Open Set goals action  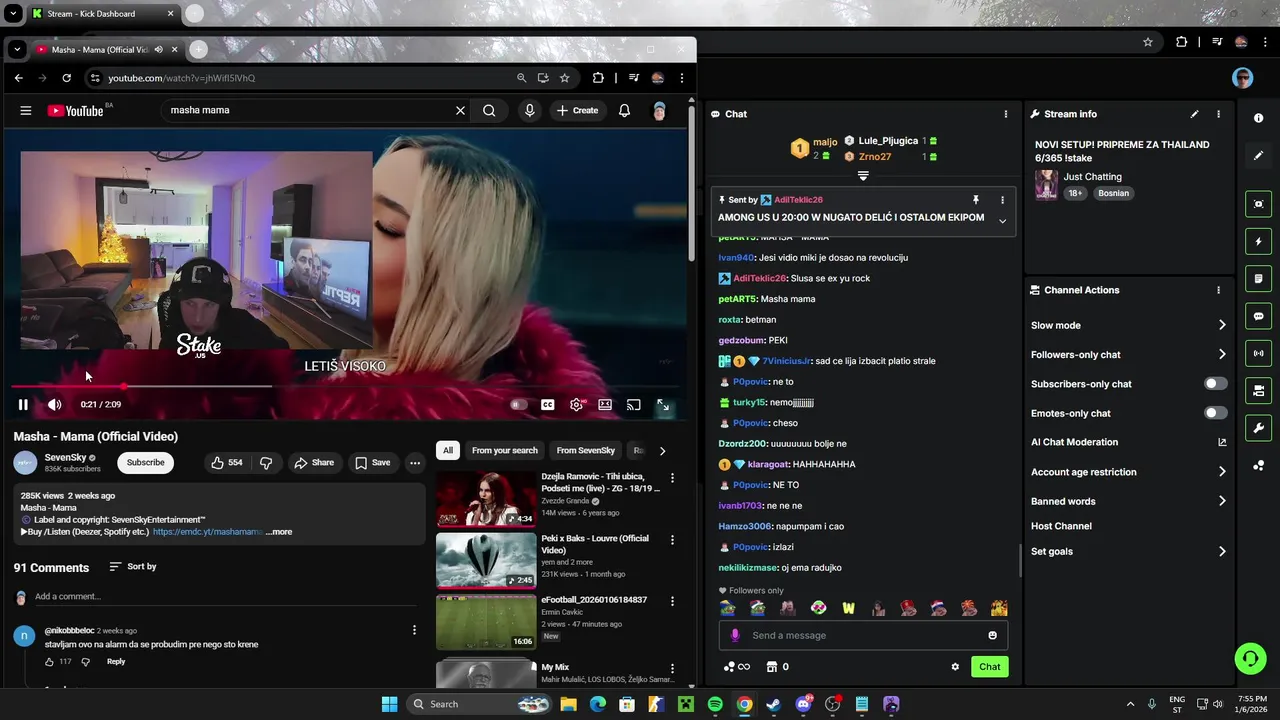tap(1129, 552)
